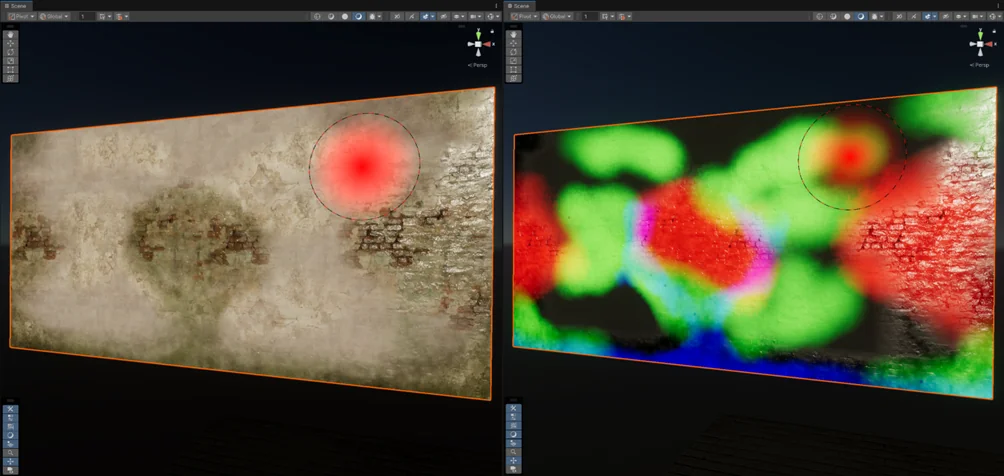Click snap increment field in right toolbar

[x=590, y=16]
